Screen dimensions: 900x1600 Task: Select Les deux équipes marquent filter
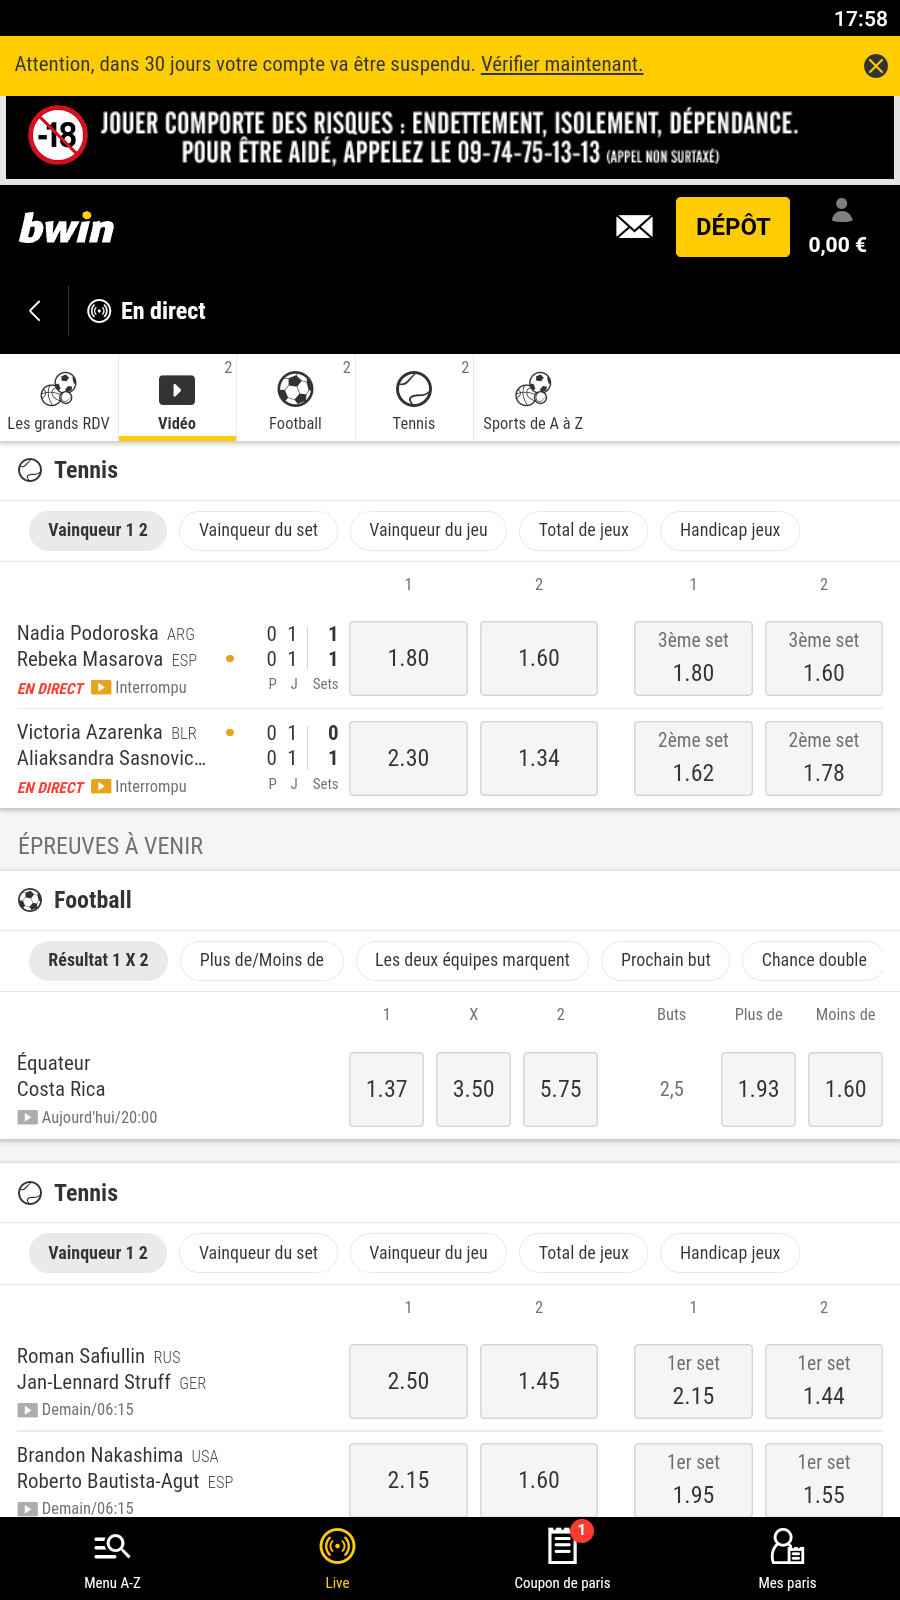point(471,960)
